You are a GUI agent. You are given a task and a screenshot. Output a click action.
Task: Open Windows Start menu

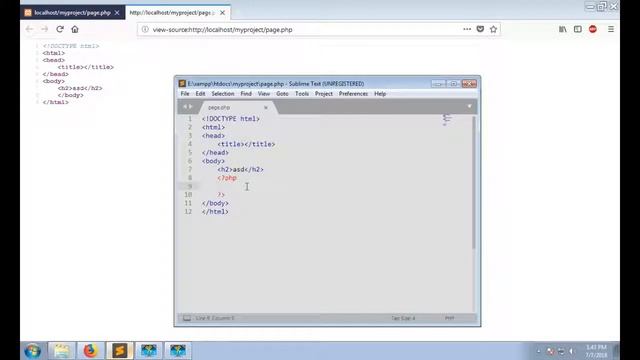(x=33, y=351)
